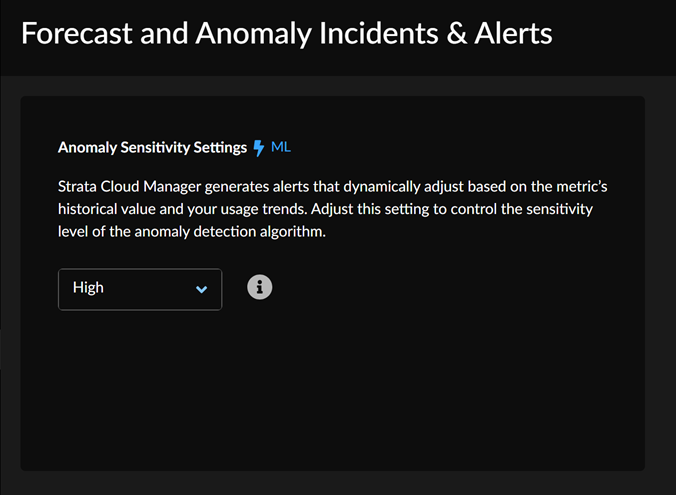676x495 pixels.
Task: Click "sensitivity level" text in the description
Action: click(559, 209)
